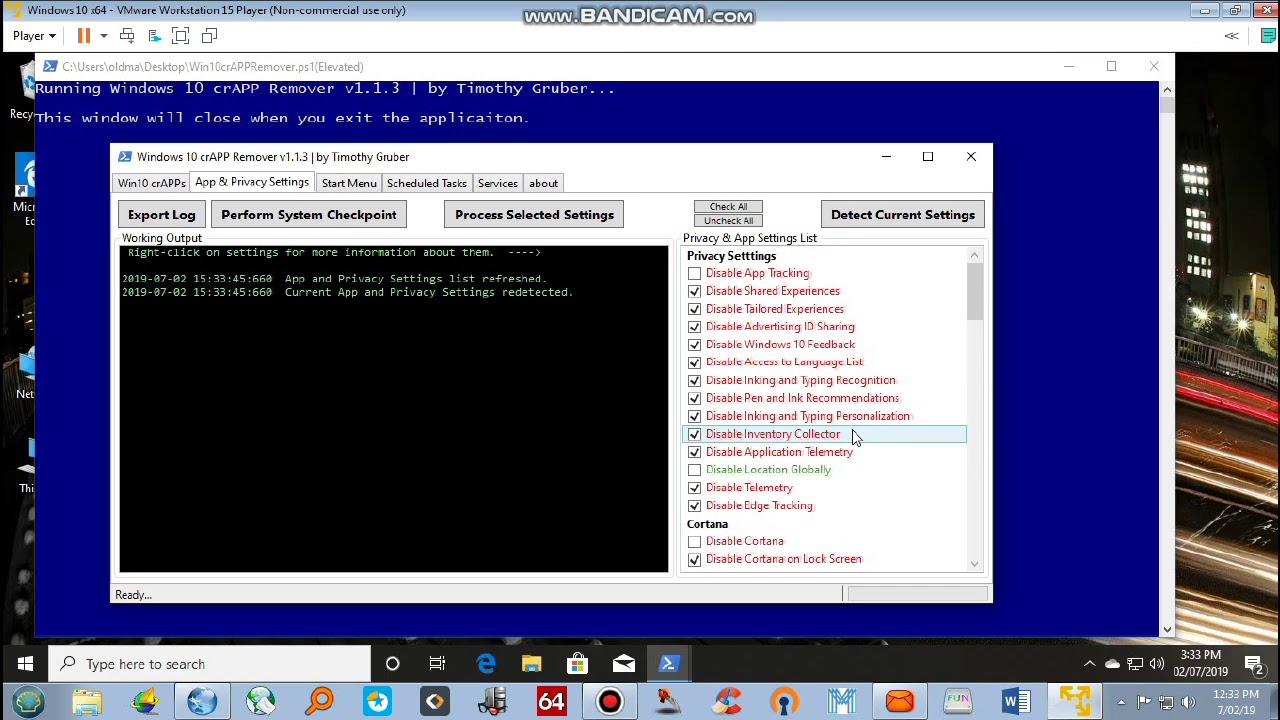Check the Disable Cortana checkbox

(x=694, y=541)
